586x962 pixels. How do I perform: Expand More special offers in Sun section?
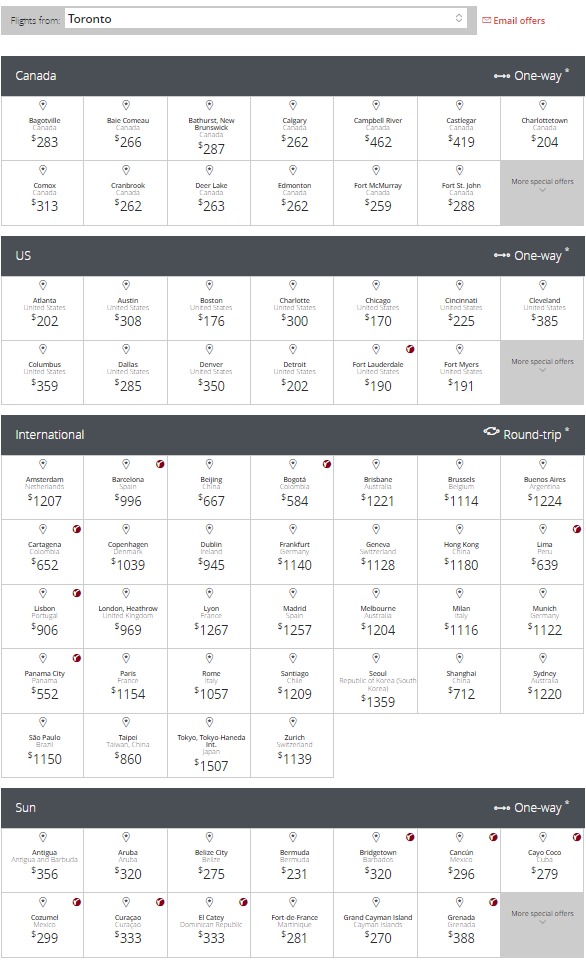pyautogui.click(x=542, y=925)
